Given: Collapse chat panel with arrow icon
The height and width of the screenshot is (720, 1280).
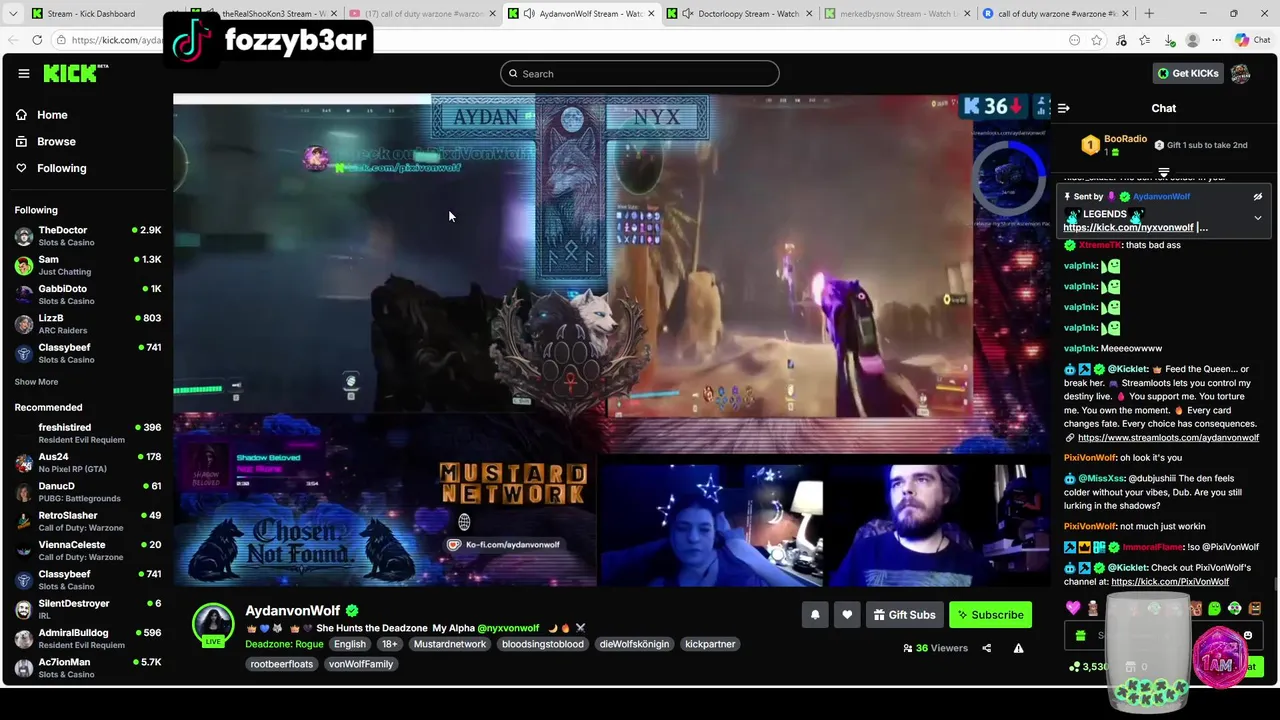Looking at the screenshot, I should click(x=1064, y=108).
